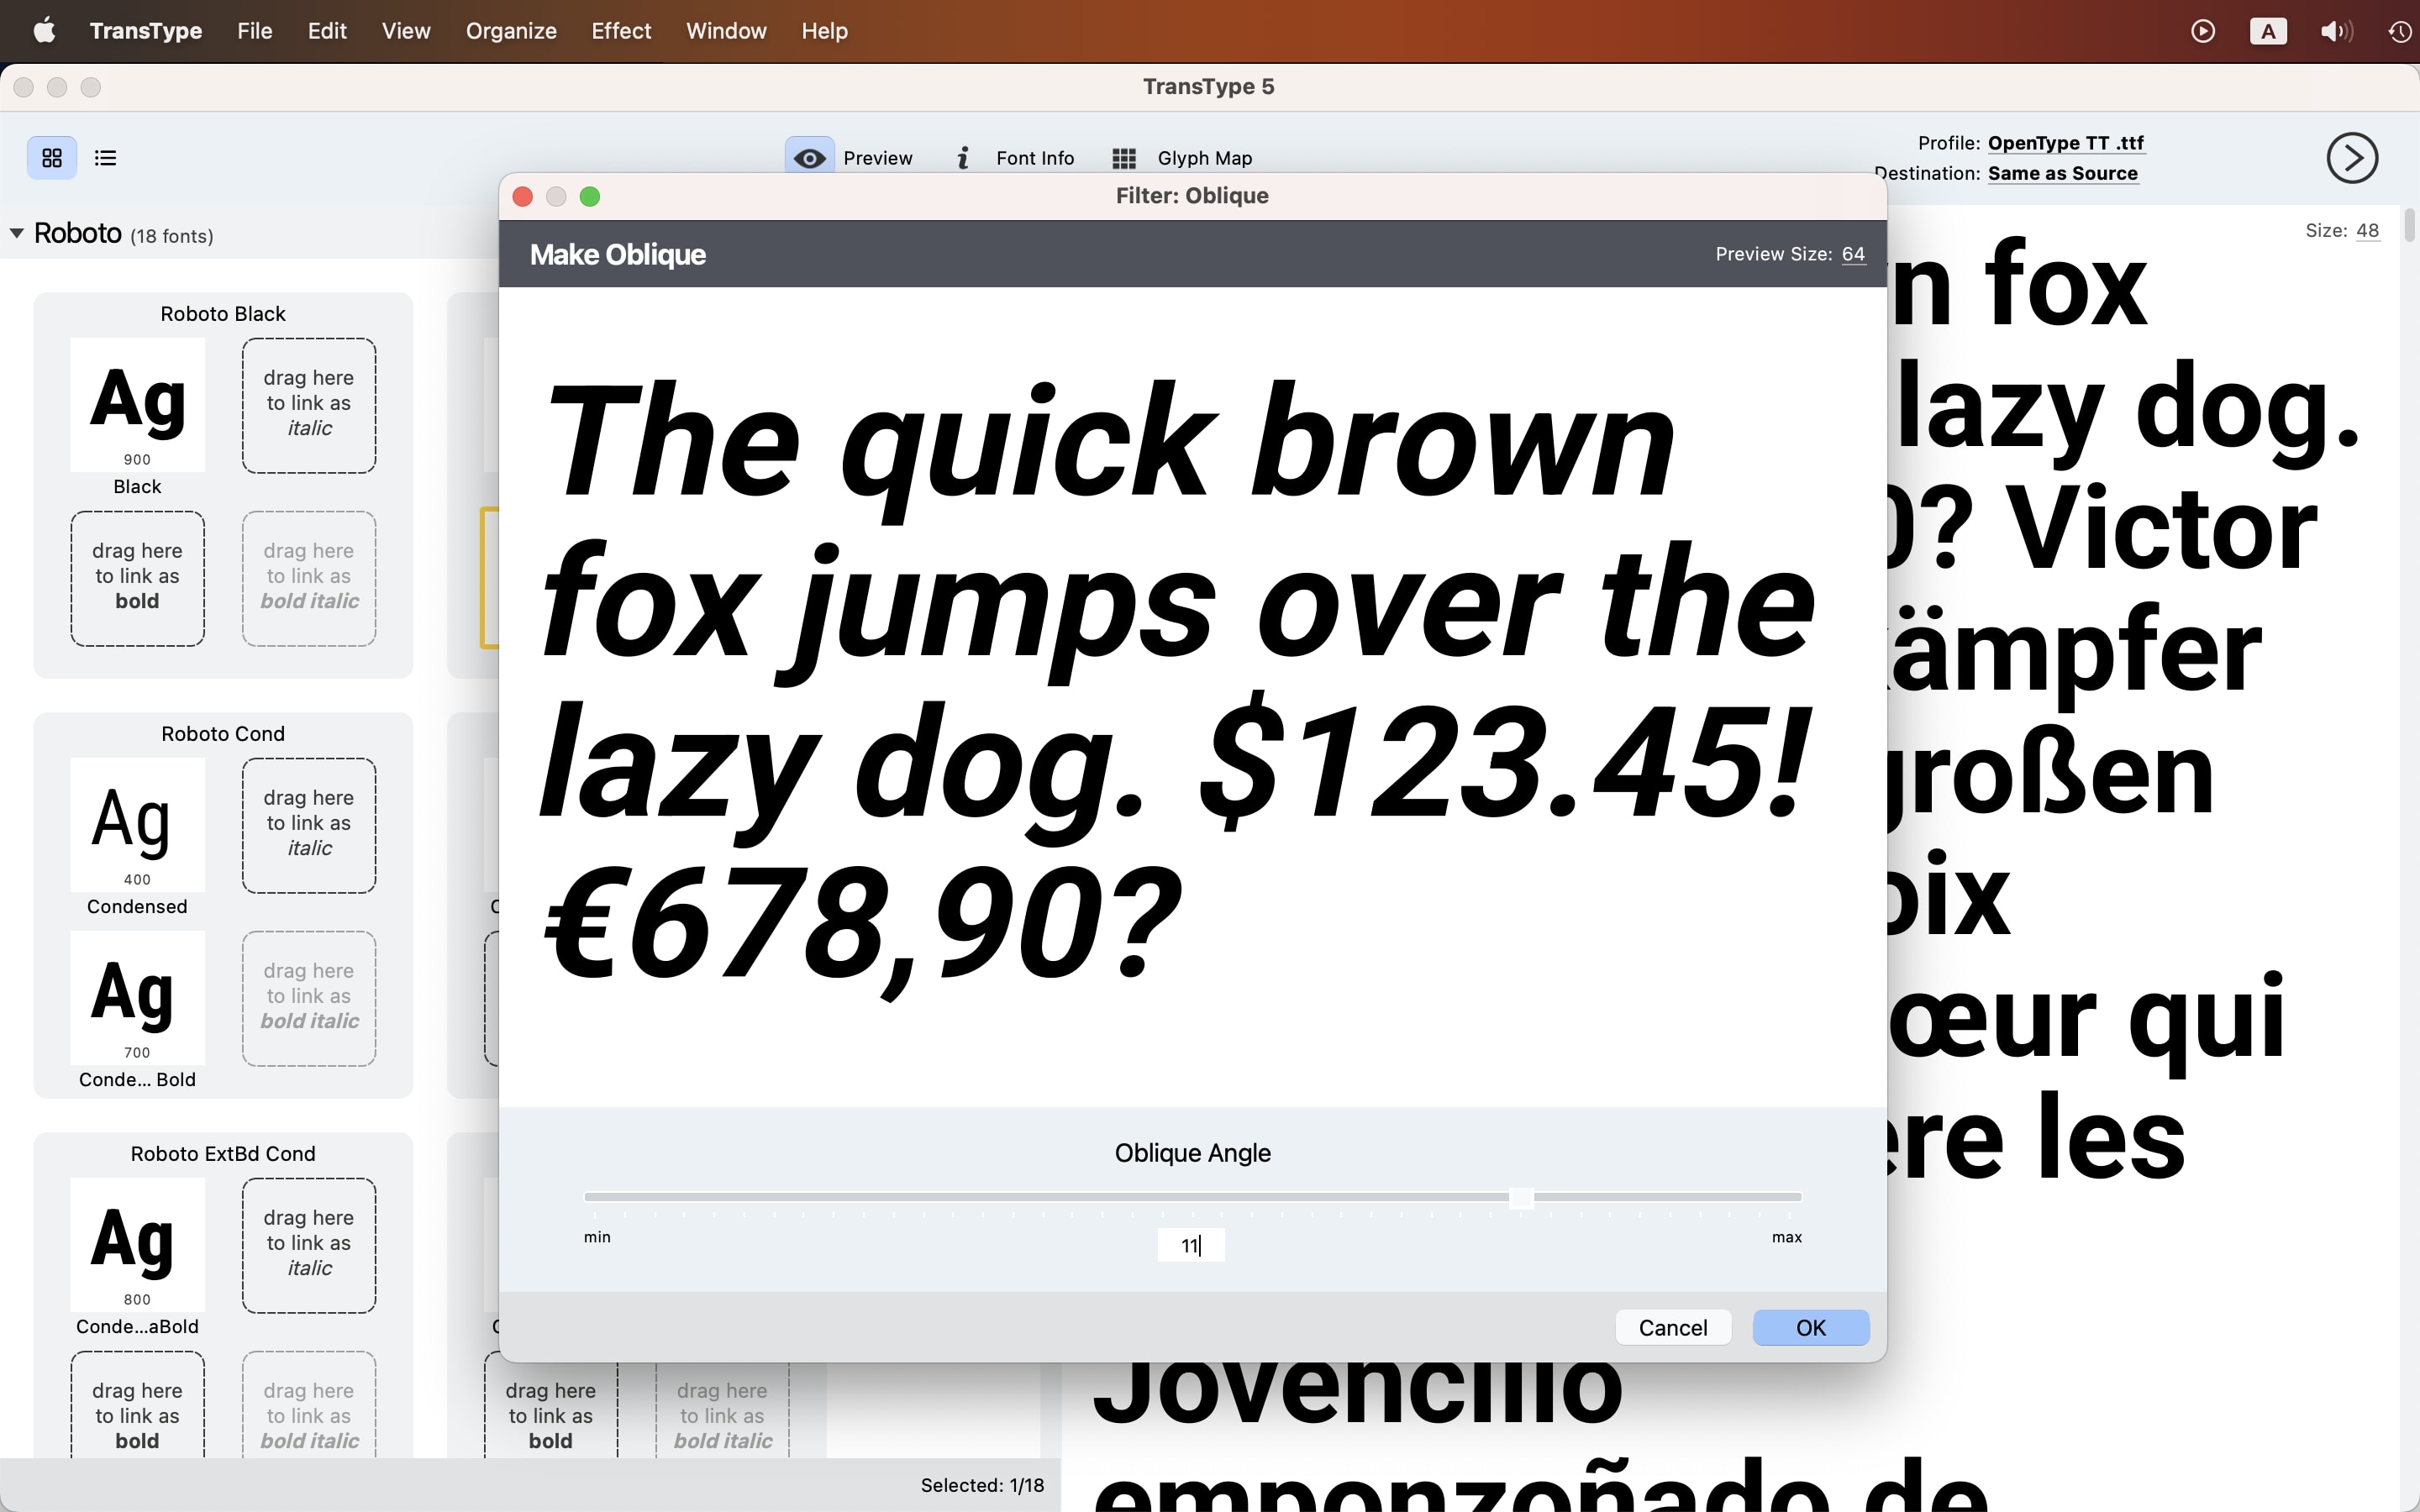Click the keyboard input source icon

coord(2268,31)
